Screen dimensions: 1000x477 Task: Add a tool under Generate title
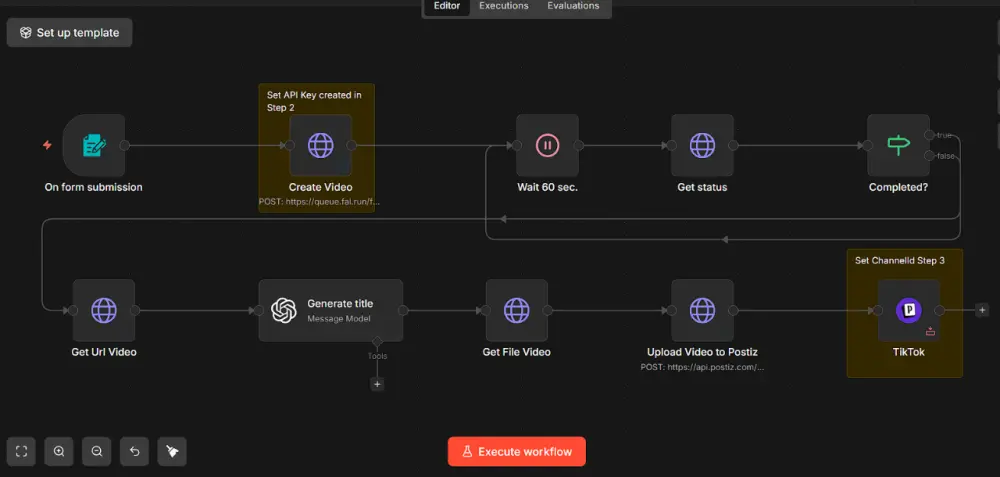pos(377,384)
